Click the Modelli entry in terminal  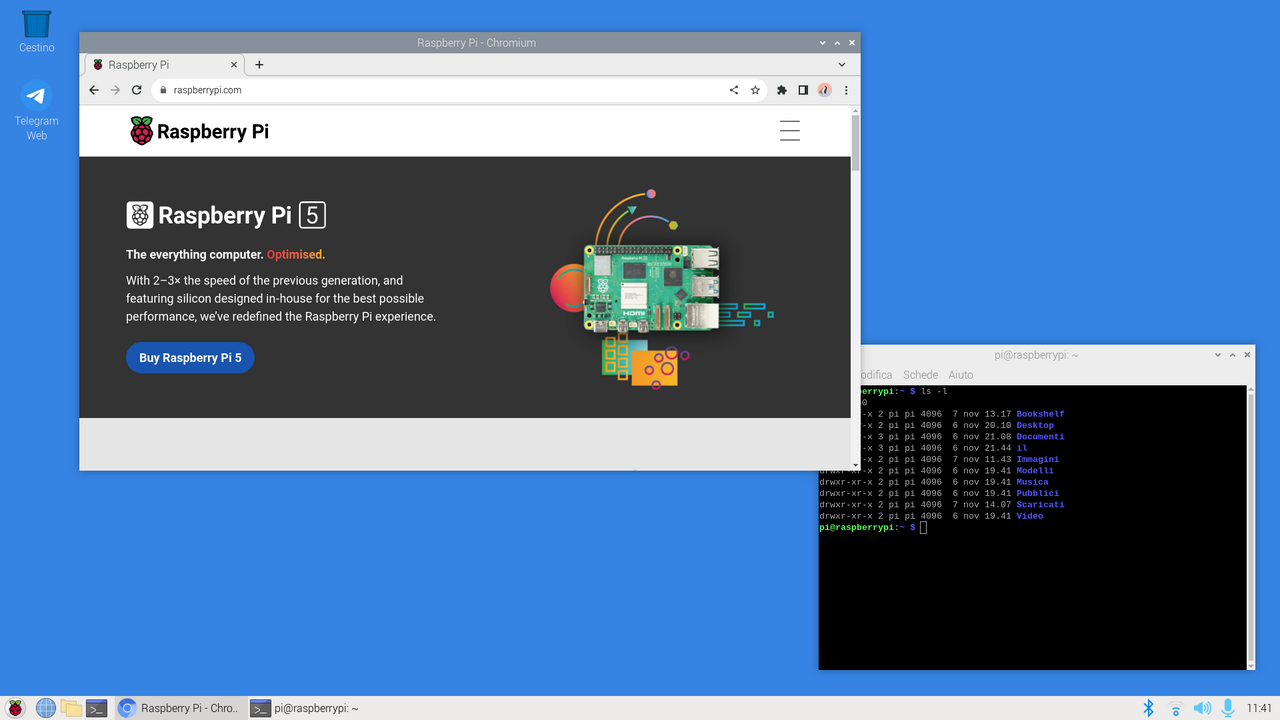pyautogui.click(x=1035, y=470)
